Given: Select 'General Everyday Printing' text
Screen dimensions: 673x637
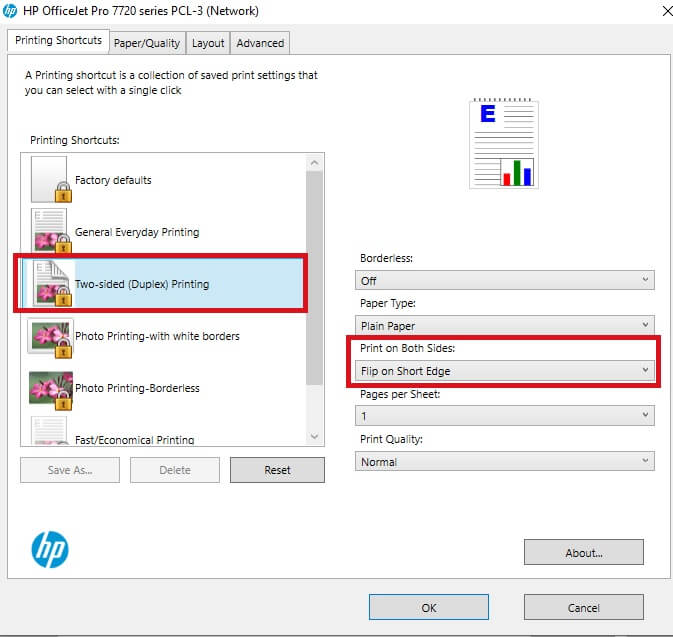Looking at the screenshot, I should pyautogui.click(x=137, y=232).
